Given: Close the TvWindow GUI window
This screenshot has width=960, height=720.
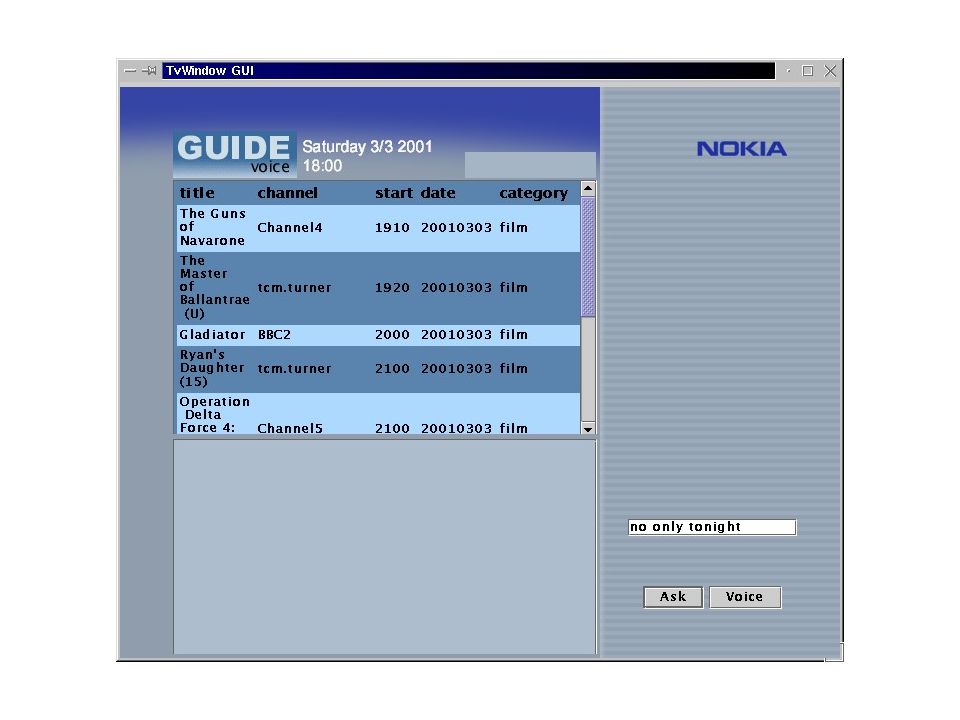Looking at the screenshot, I should click(830, 71).
